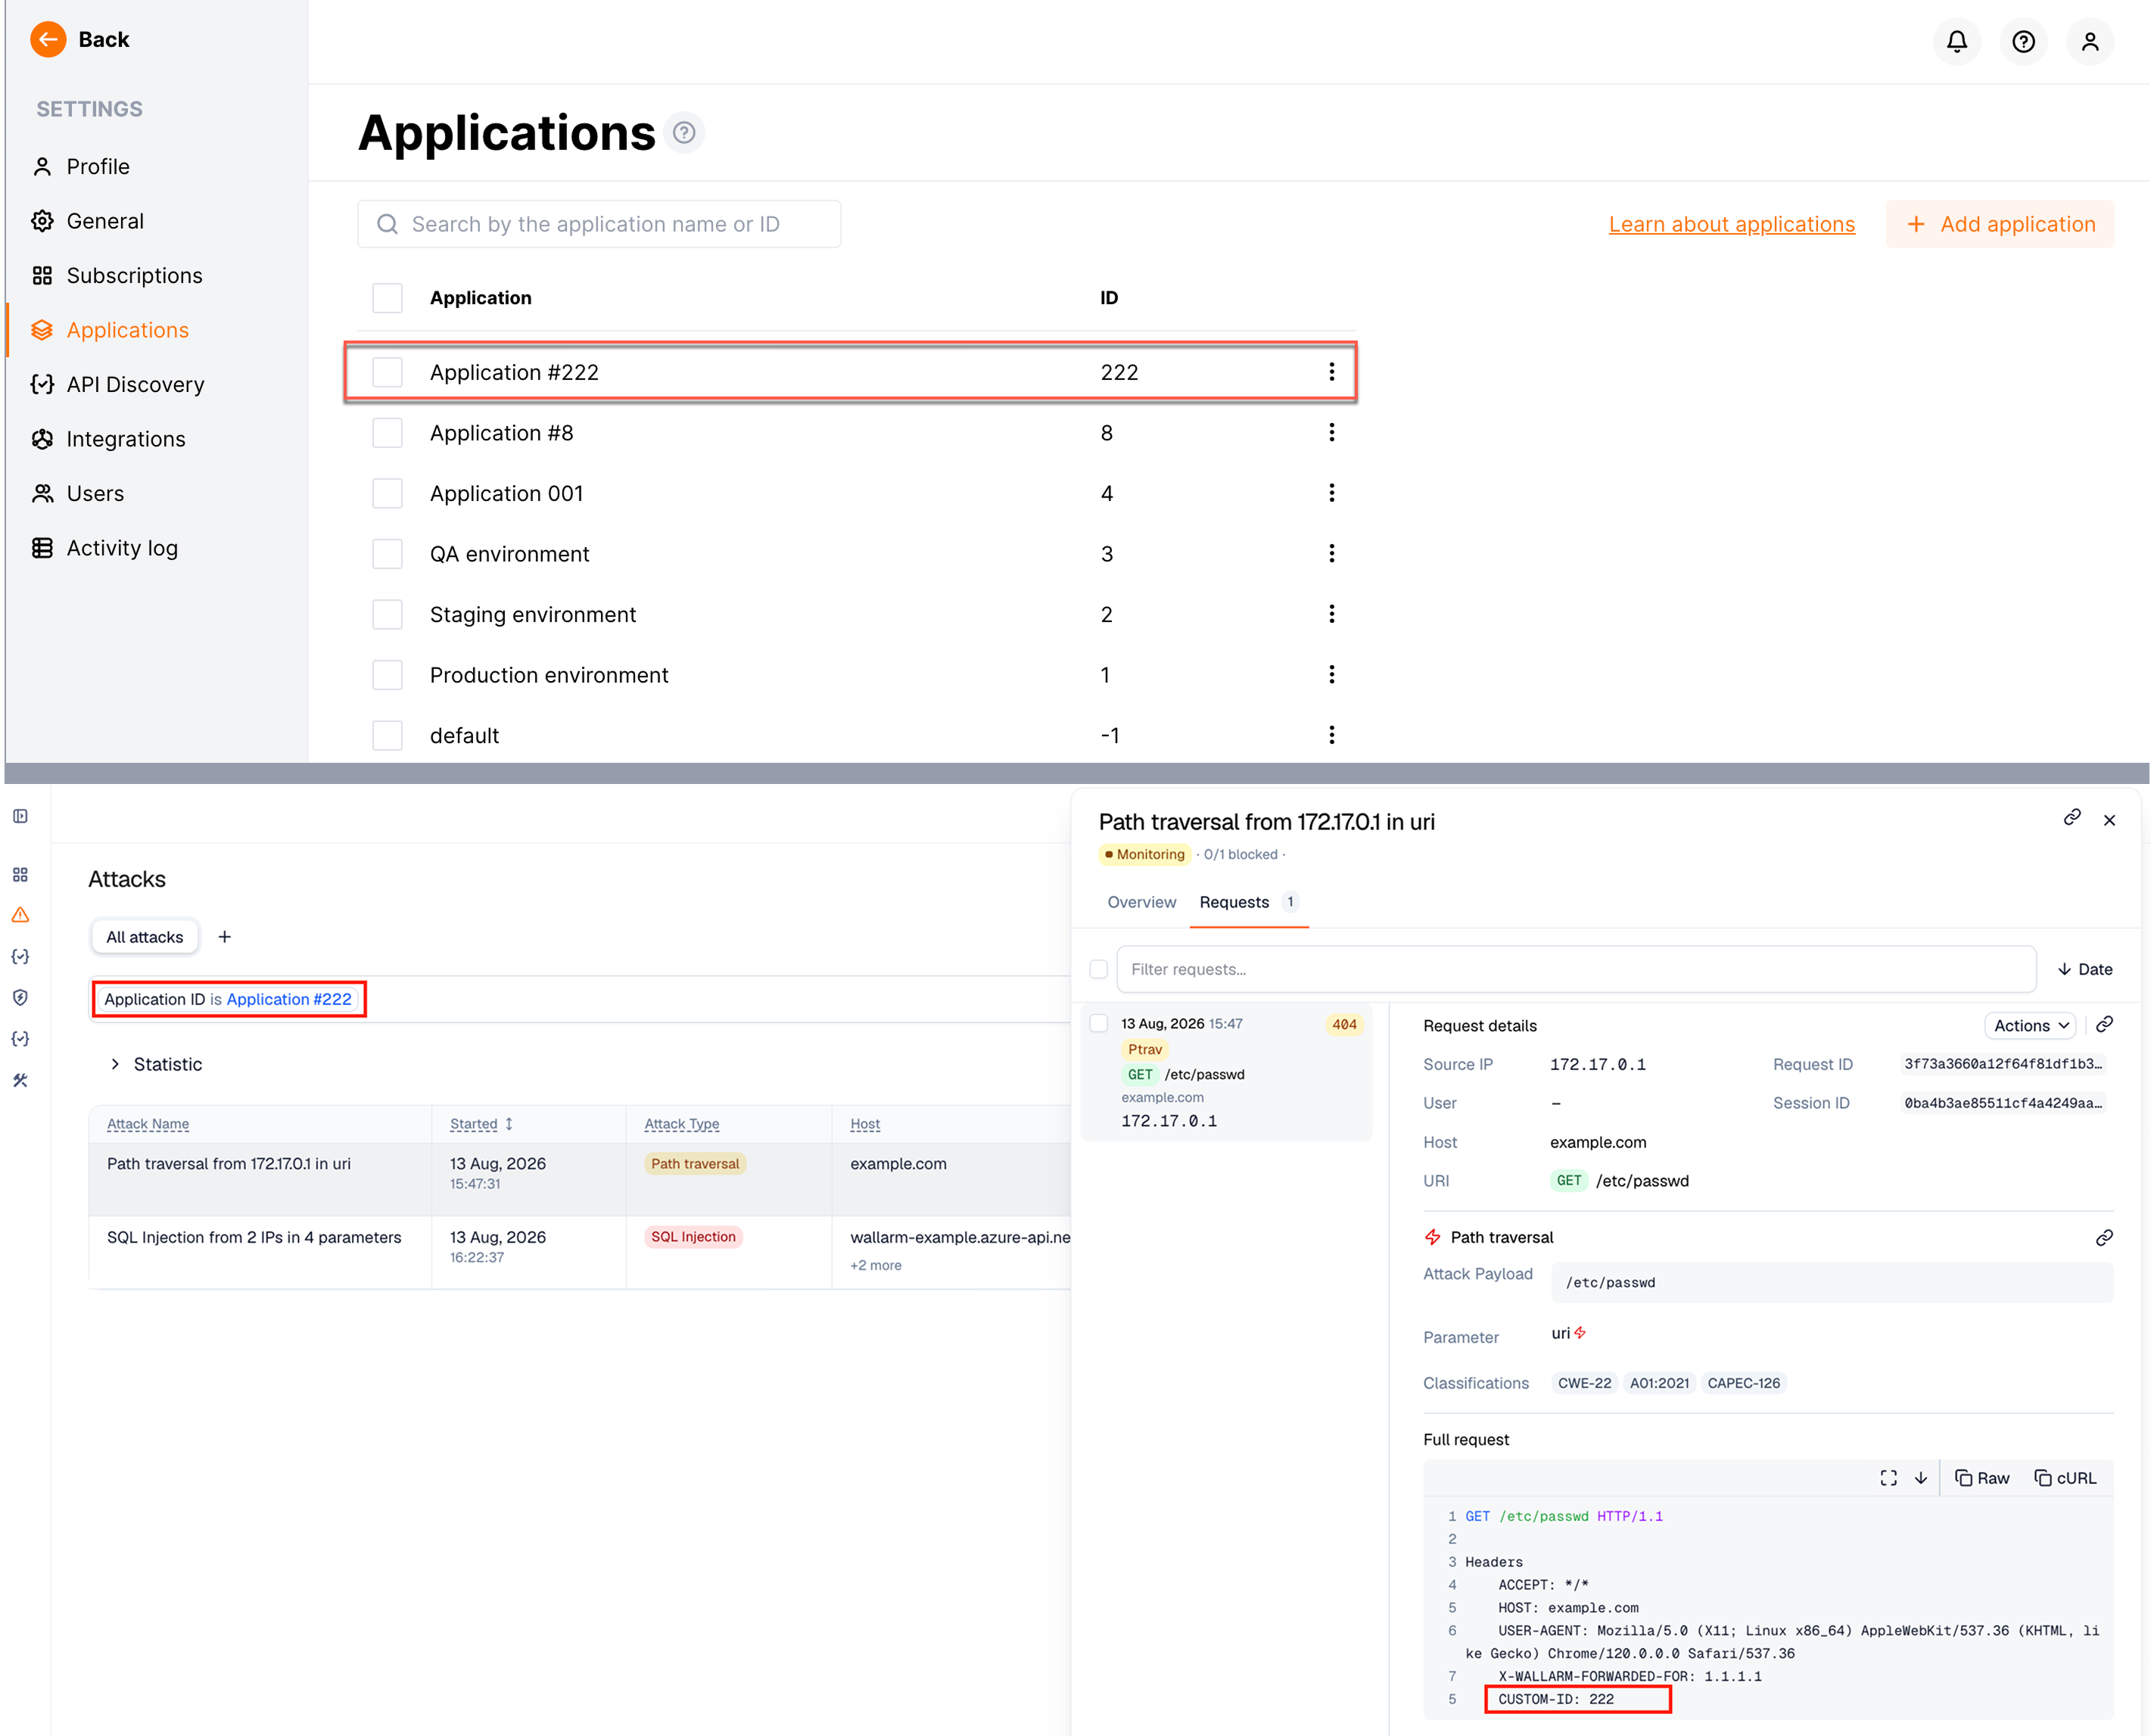This screenshot has height=1736, width=2151.
Task: Open more options for QA environment
Action: [x=1331, y=554]
